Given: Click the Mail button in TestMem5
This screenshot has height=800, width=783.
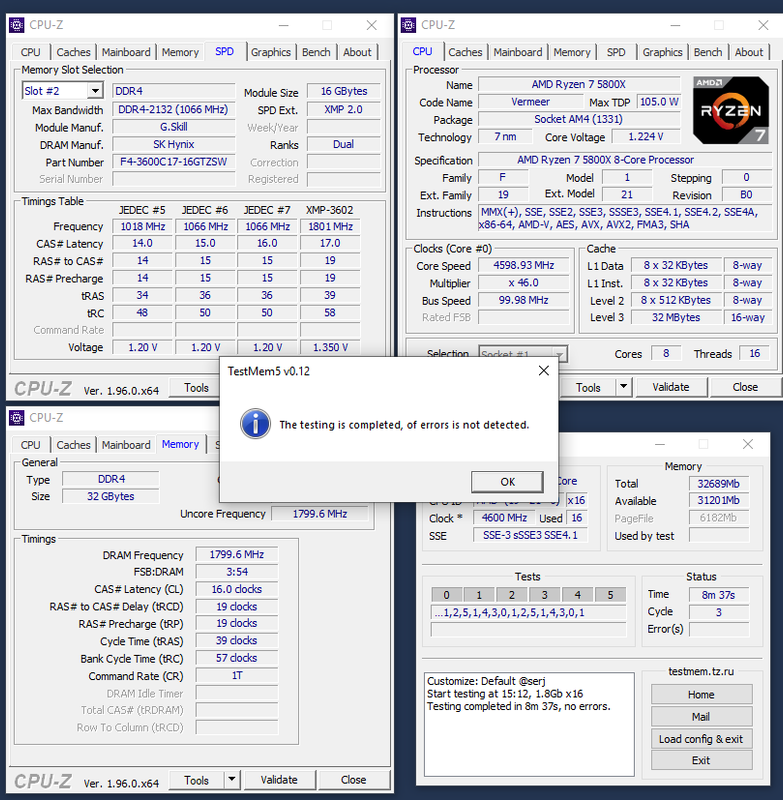Looking at the screenshot, I should click(x=701, y=716).
